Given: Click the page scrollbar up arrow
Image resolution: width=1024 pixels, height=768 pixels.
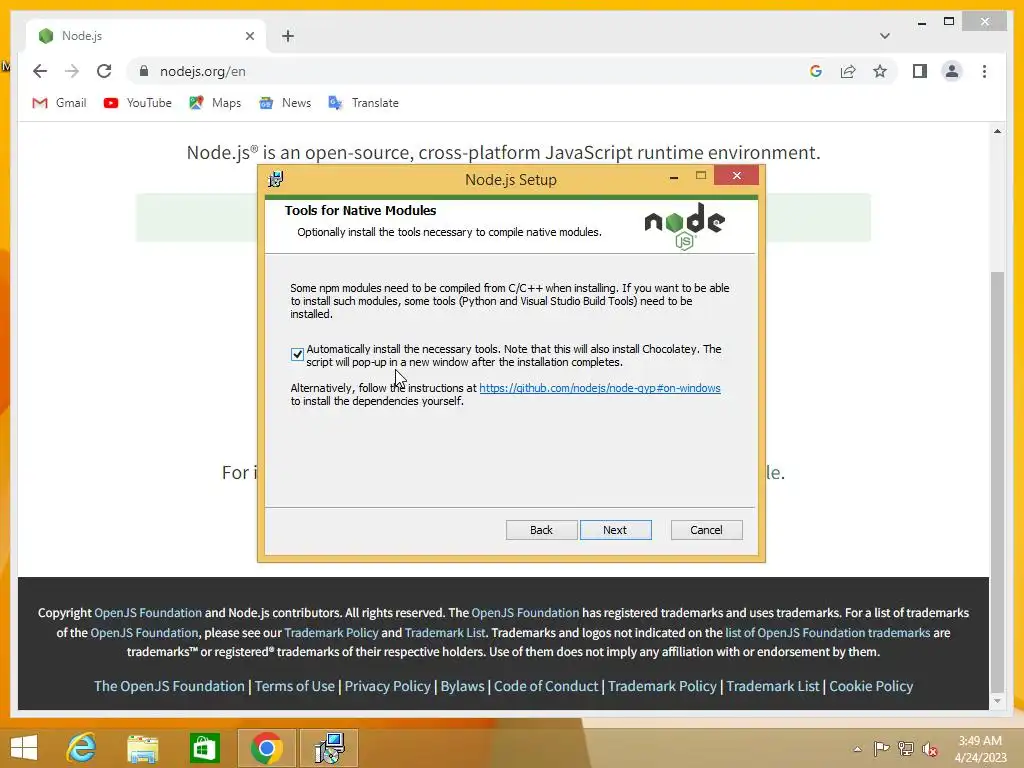Looking at the screenshot, I should [x=997, y=131].
